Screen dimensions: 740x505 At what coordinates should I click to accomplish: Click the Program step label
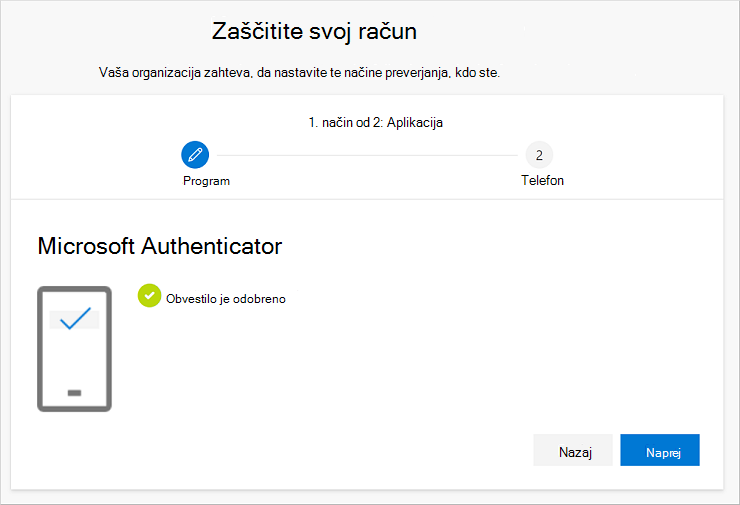[x=206, y=181]
